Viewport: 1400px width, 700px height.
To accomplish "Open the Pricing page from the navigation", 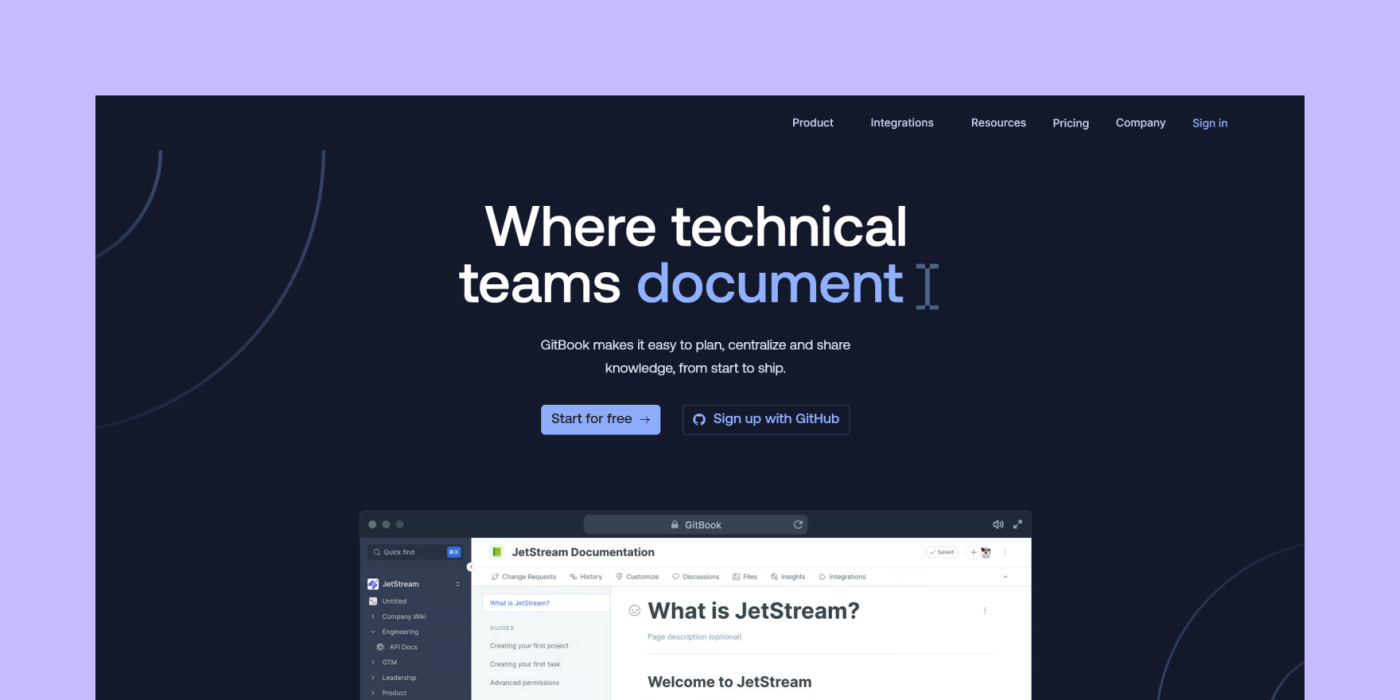I will (x=1070, y=122).
